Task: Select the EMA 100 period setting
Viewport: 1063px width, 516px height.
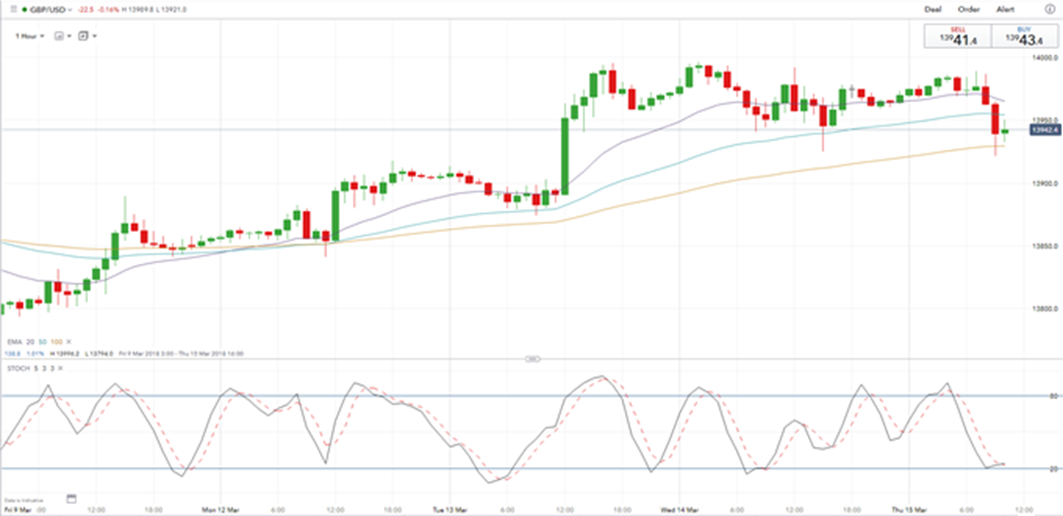Action: pyautogui.click(x=56, y=342)
